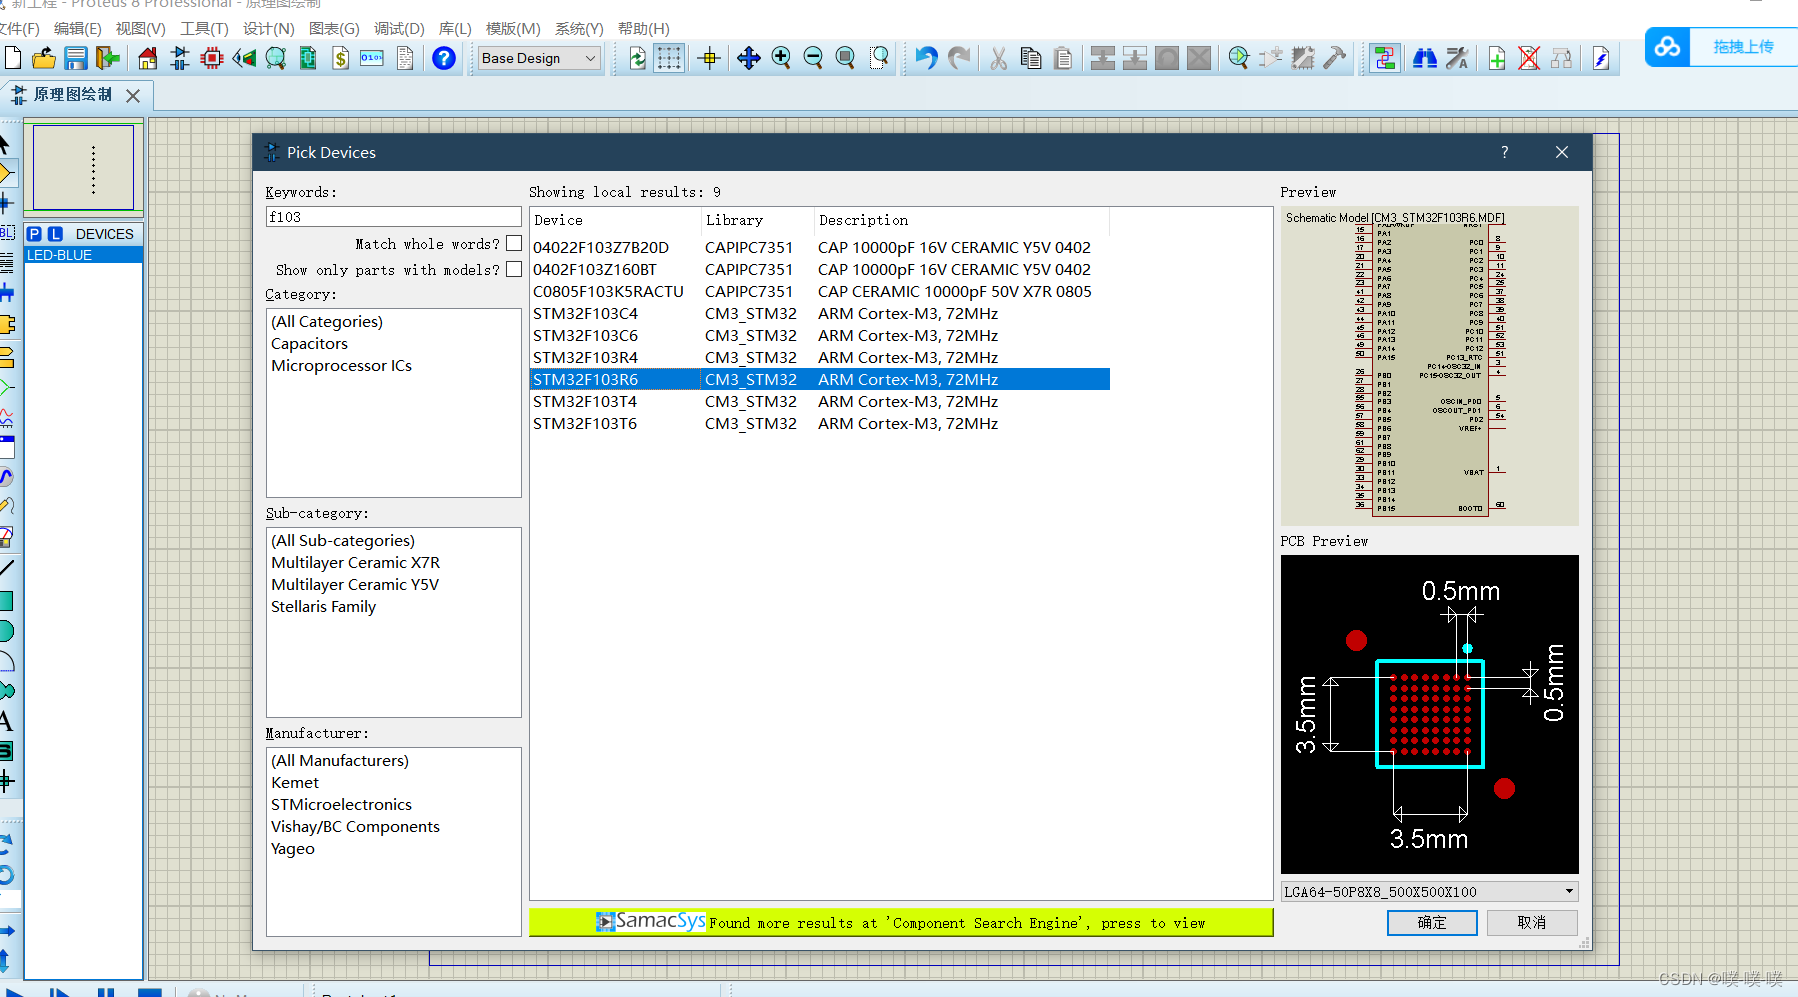The width and height of the screenshot is (1798, 997).
Task: Click the Cut scissors icon
Action: 998,58
